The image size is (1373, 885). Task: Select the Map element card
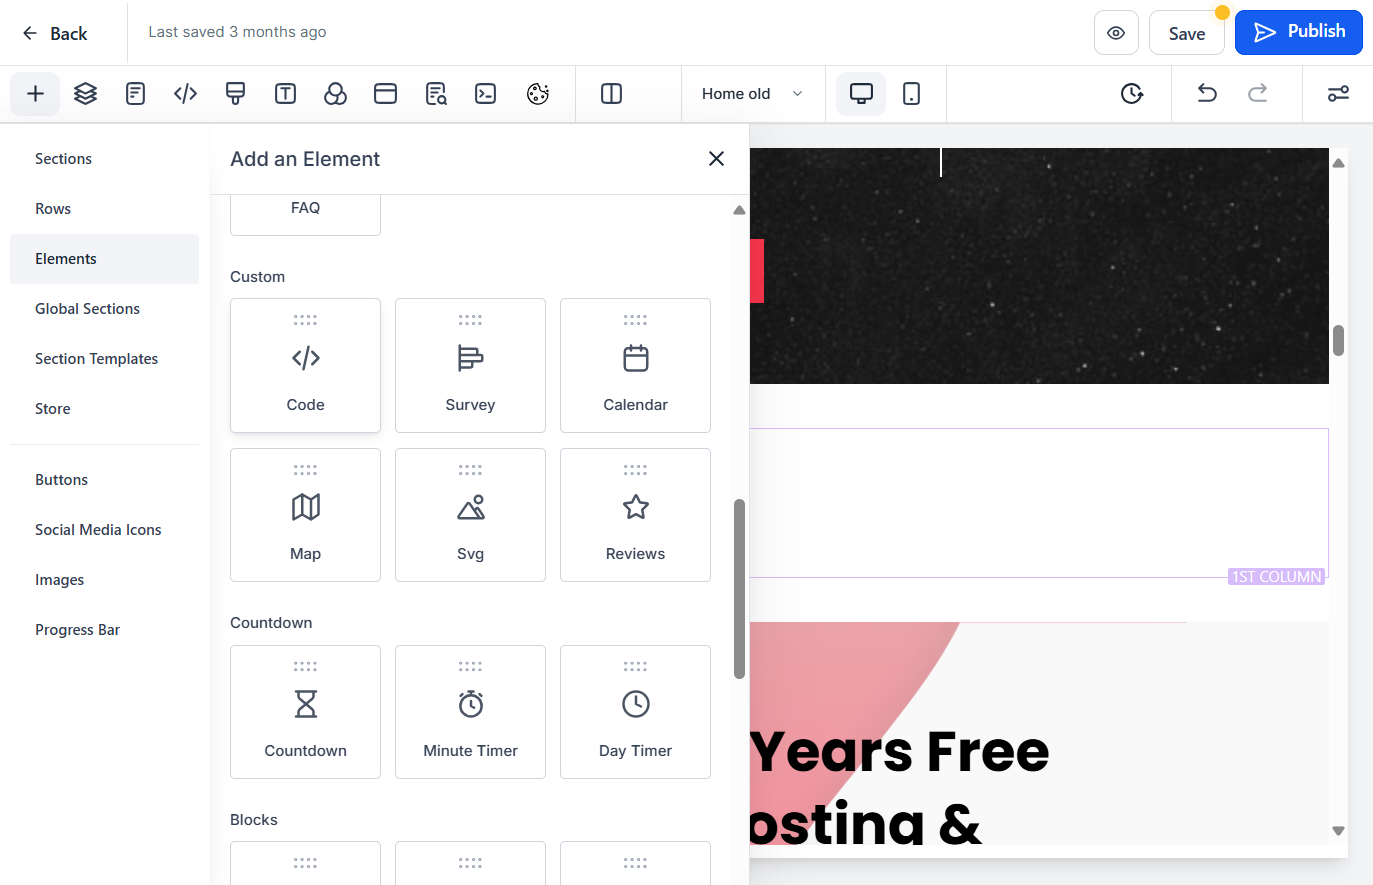click(305, 515)
